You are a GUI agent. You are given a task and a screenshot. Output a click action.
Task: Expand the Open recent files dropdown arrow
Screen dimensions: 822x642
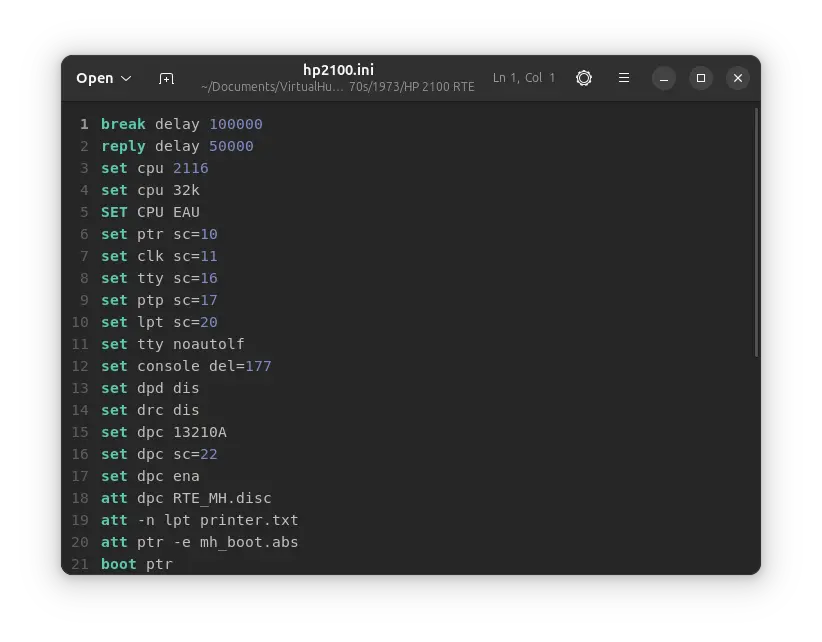(126, 78)
